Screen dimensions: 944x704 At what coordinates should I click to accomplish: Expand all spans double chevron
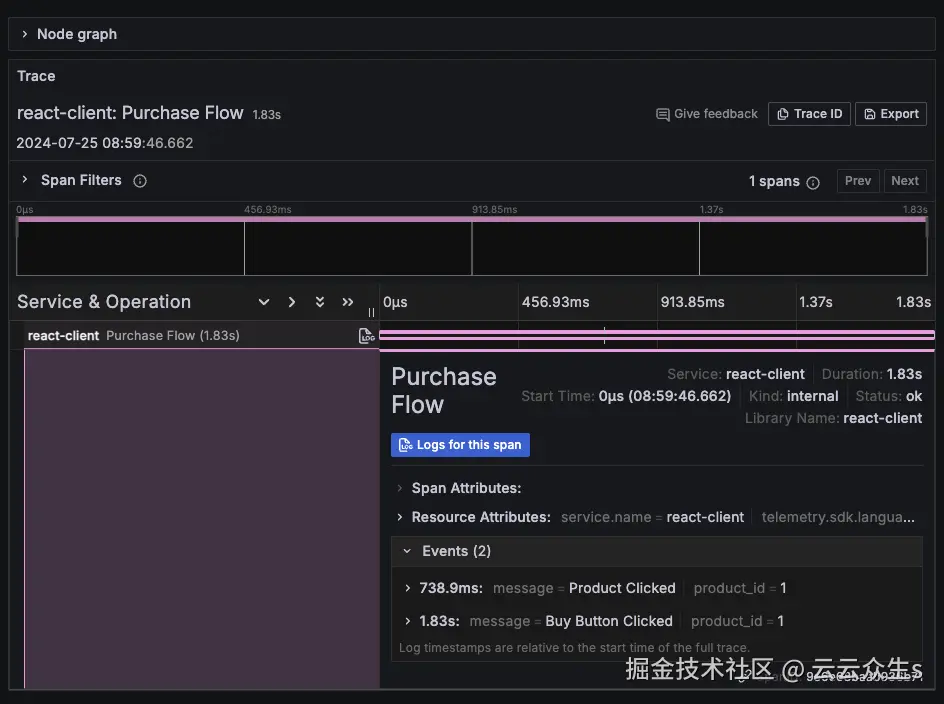[x=320, y=302]
